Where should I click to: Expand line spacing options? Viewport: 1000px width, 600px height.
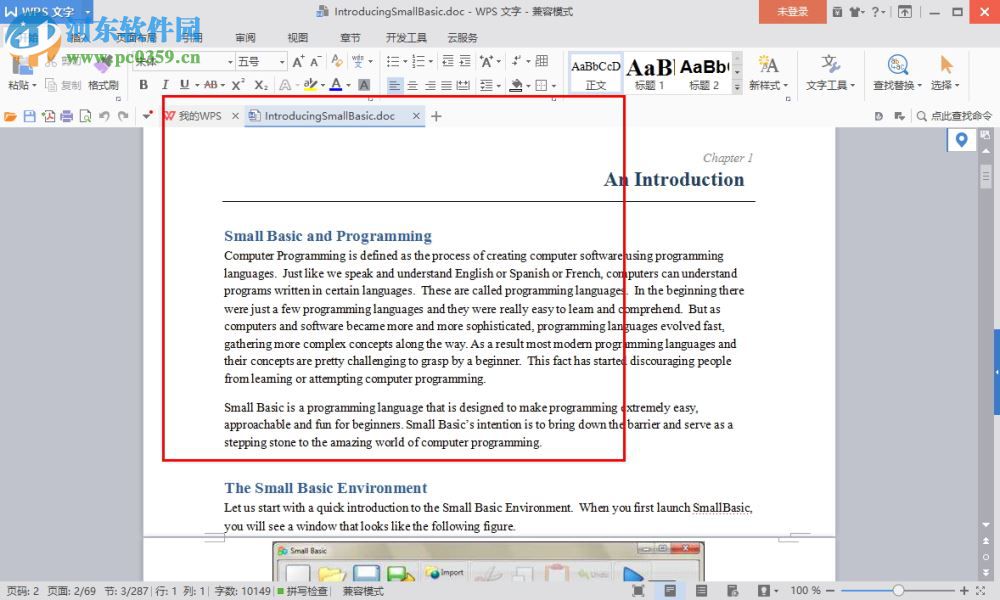[499, 85]
